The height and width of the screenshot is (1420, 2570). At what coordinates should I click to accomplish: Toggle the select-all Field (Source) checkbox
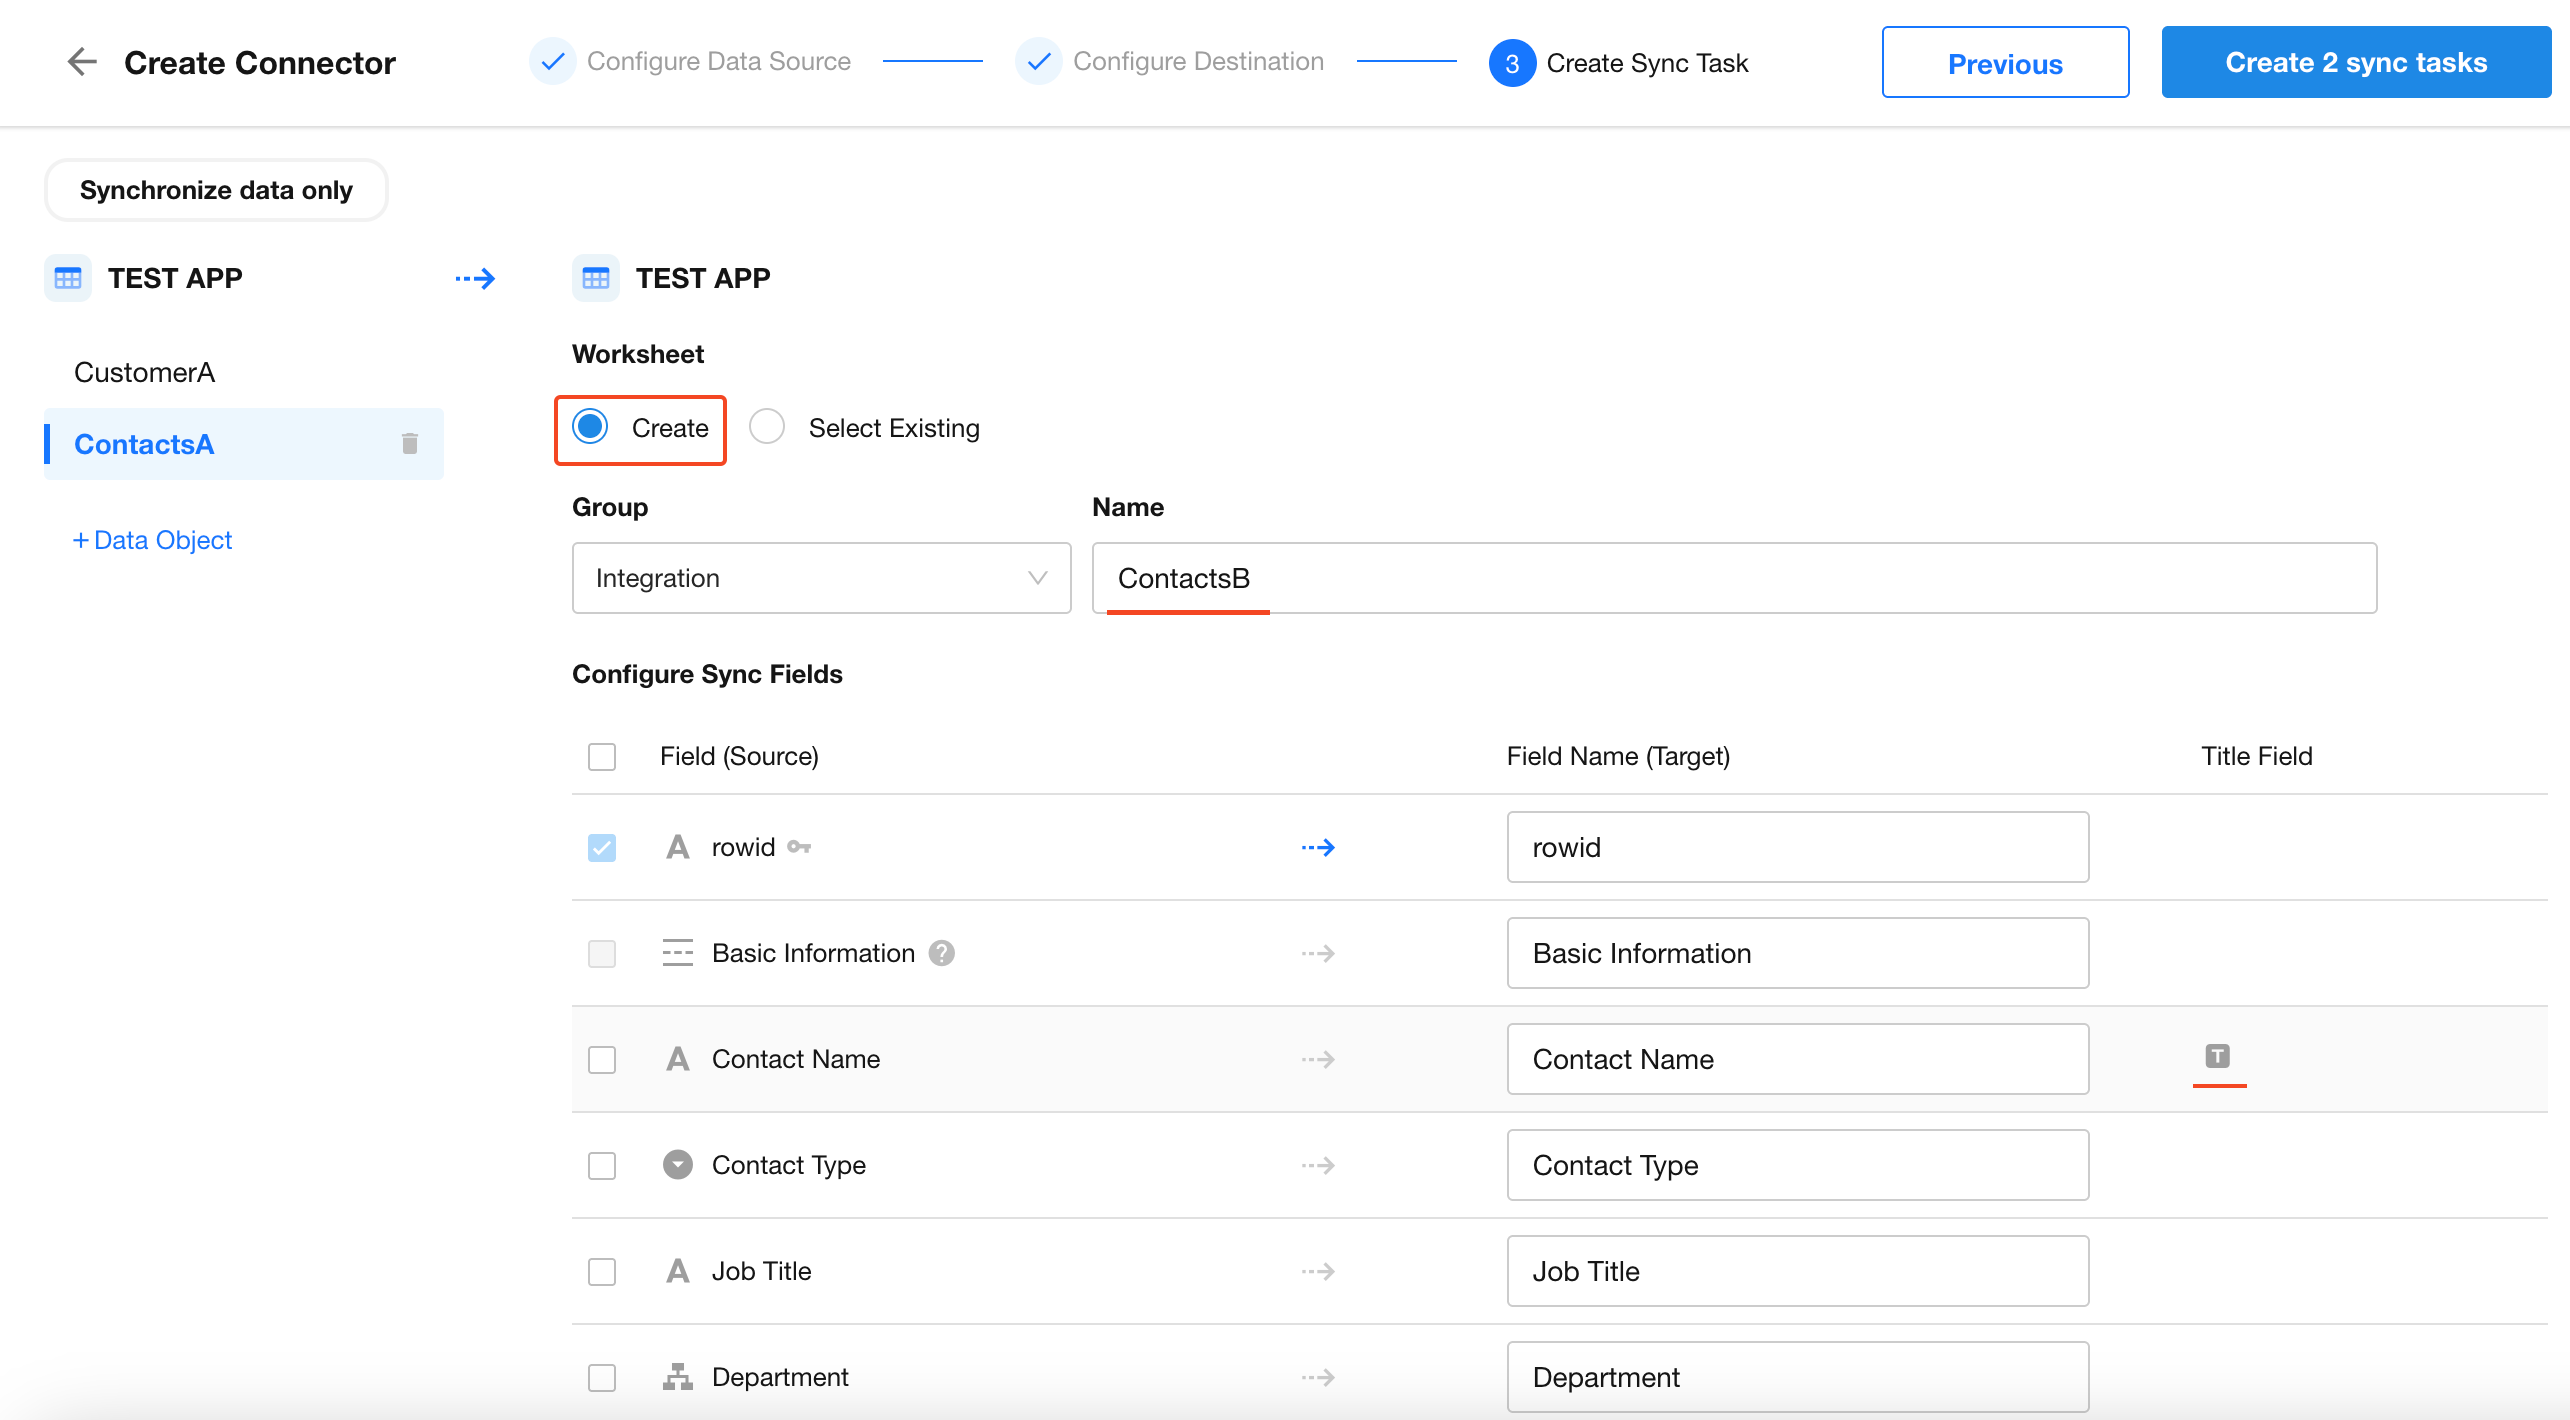(602, 756)
